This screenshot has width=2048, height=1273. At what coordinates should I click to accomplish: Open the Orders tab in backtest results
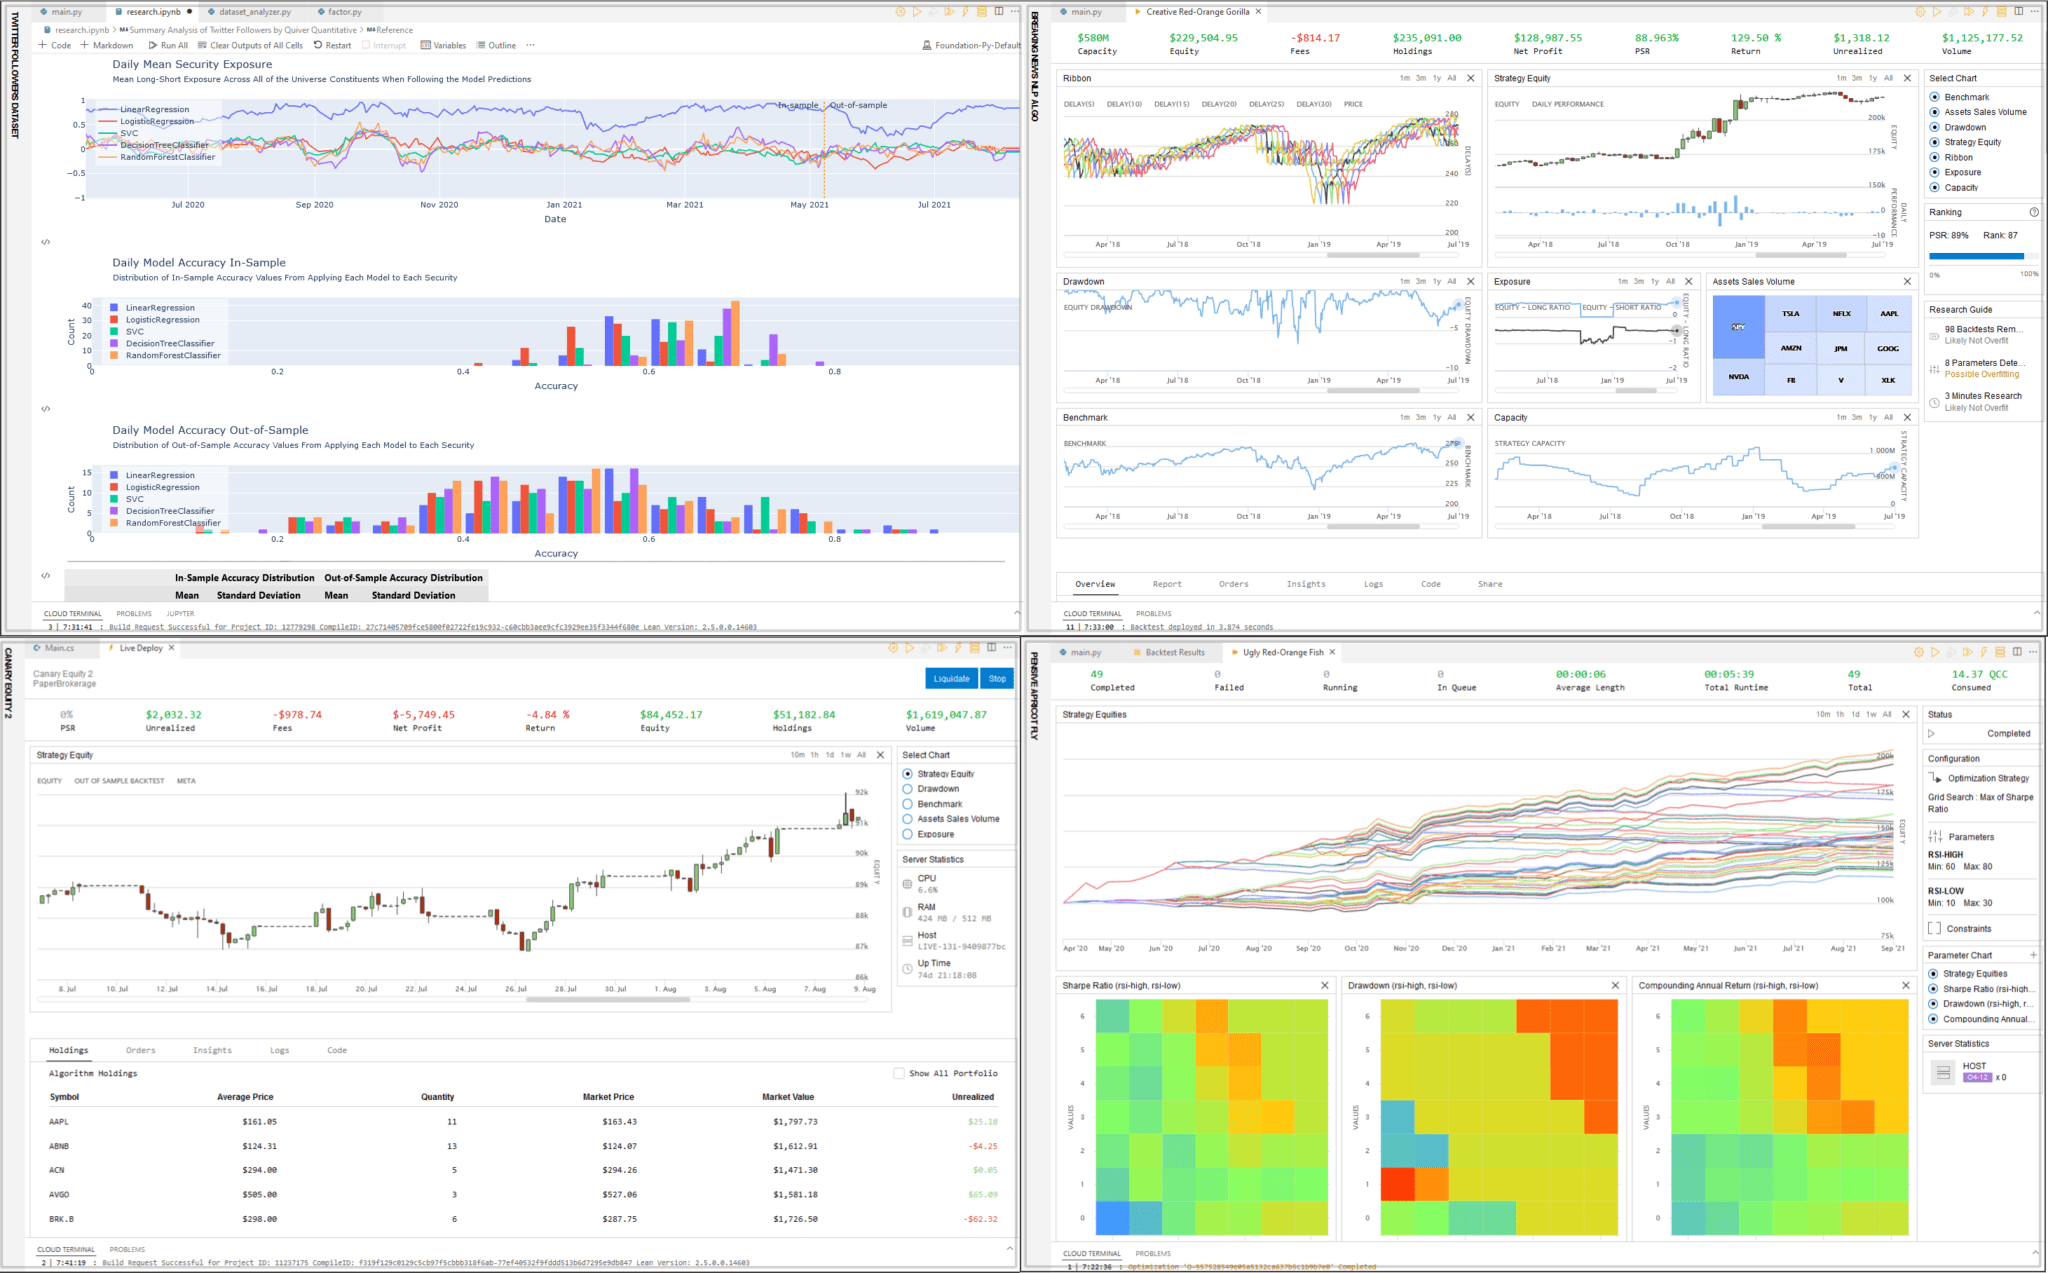[1233, 584]
